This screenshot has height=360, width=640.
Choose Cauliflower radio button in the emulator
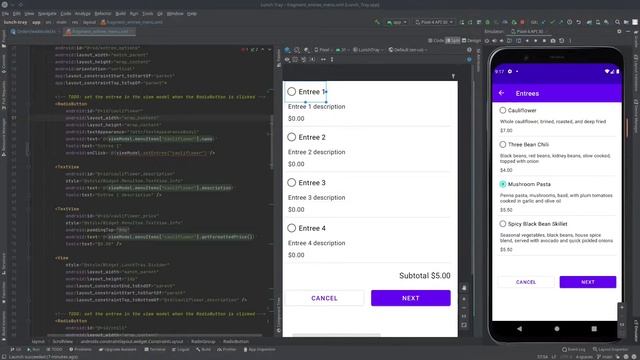502,110
